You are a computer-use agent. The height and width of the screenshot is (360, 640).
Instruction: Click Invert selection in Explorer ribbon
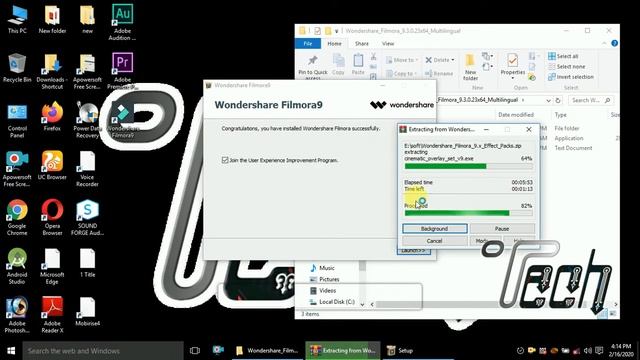coord(571,77)
